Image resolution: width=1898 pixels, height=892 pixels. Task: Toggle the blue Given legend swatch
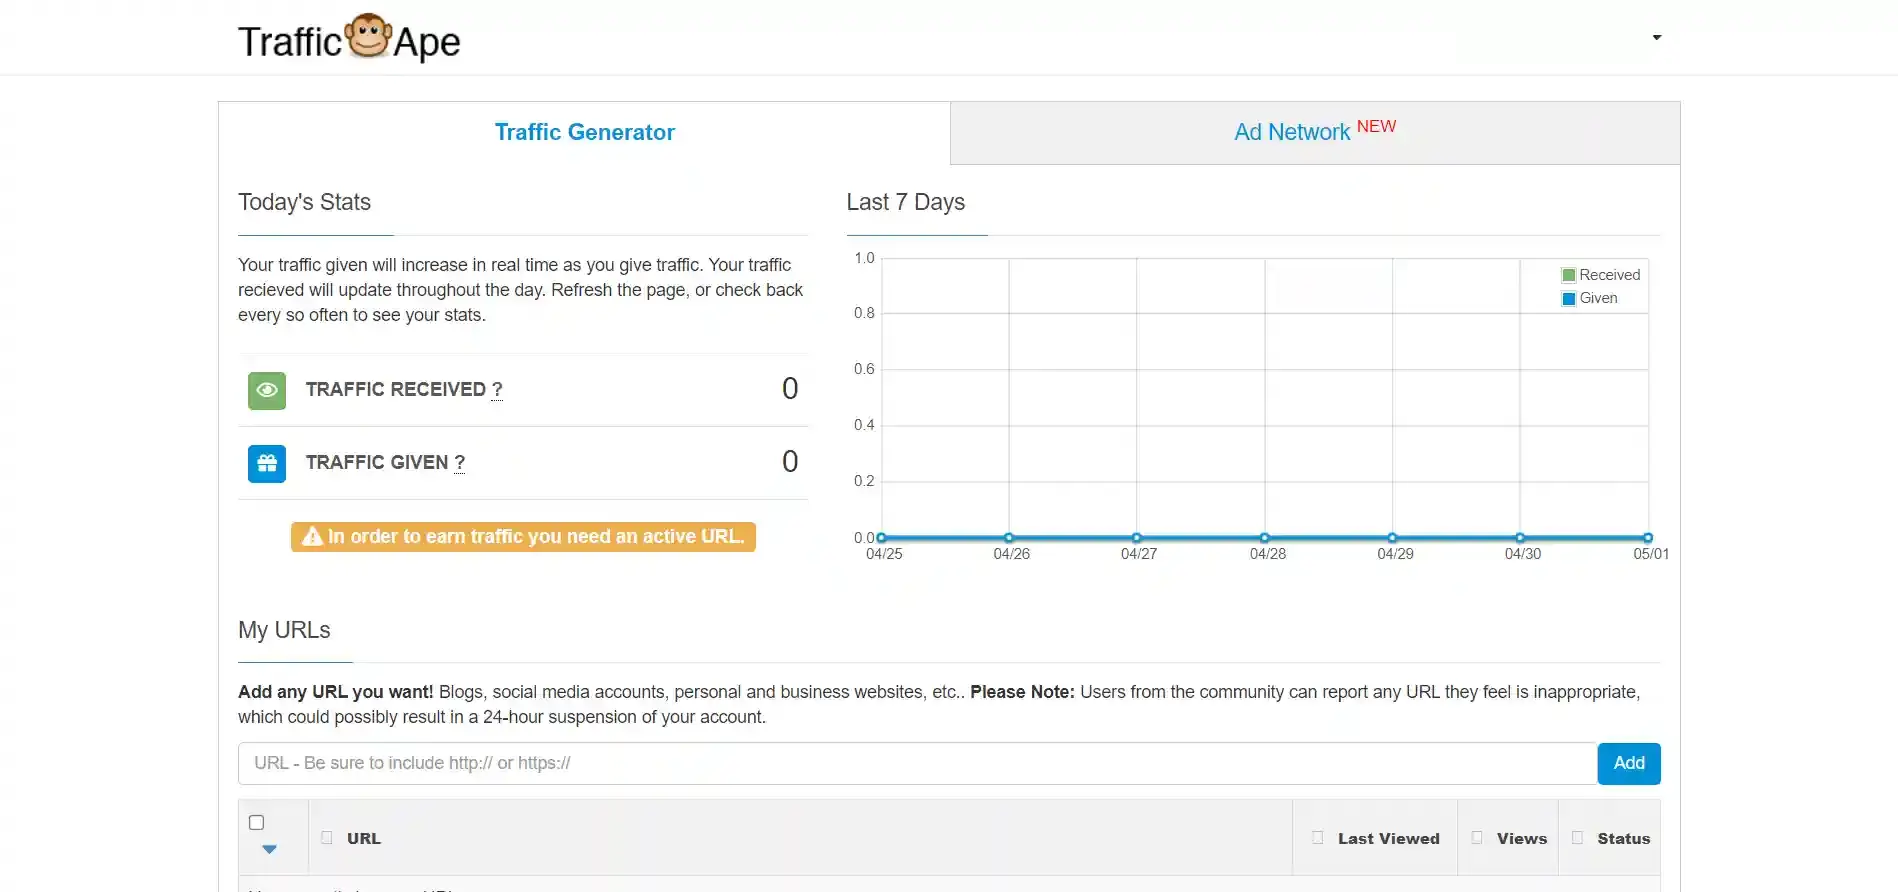point(1568,298)
